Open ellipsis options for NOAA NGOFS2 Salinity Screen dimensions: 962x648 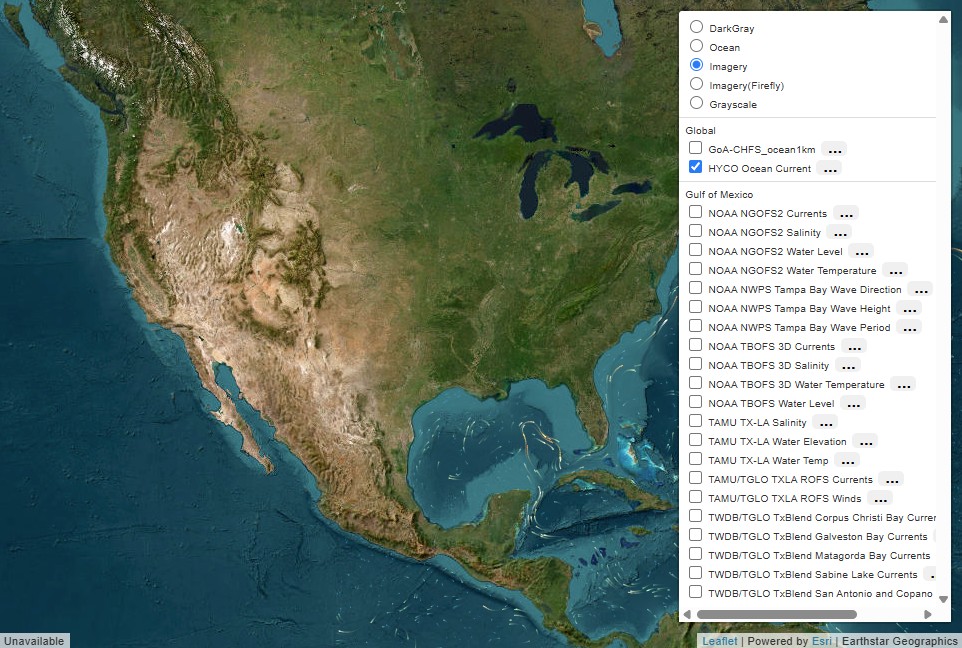pyautogui.click(x=839, y=233)
